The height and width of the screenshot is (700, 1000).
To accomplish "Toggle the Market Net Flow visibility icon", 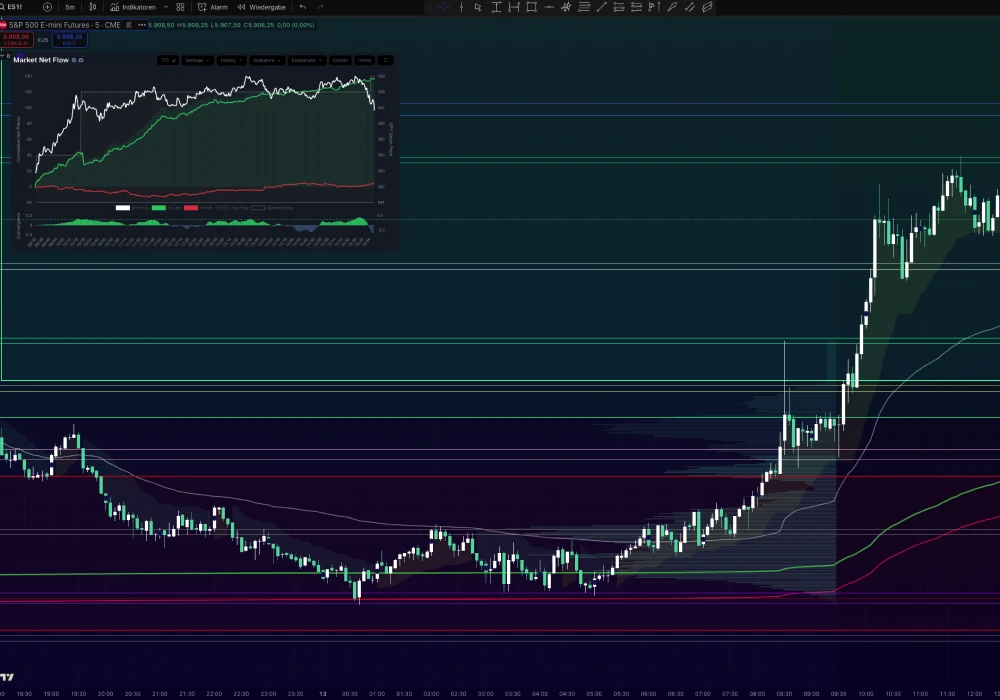I will 74,60.
